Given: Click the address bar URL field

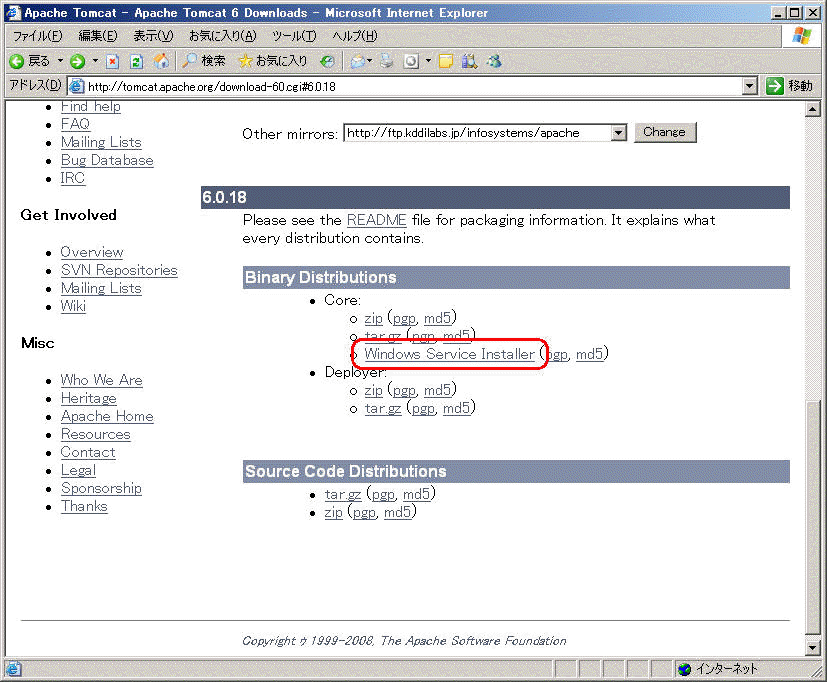Looking at the screenshot, I should (x=400, y=86).
